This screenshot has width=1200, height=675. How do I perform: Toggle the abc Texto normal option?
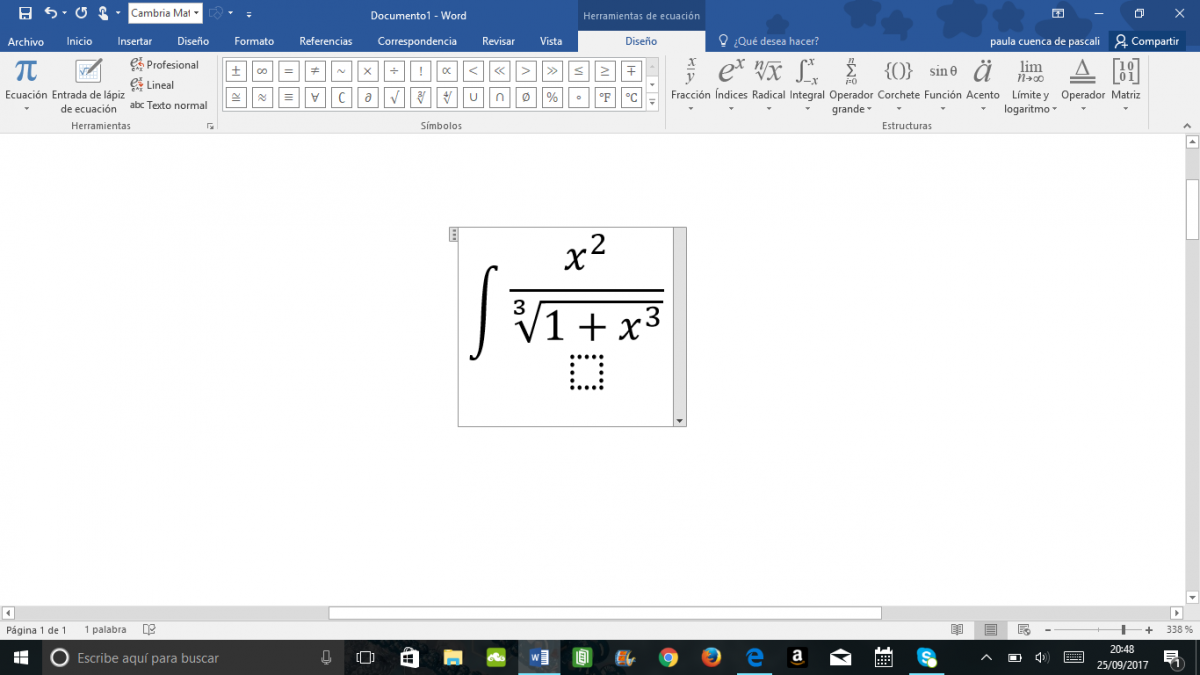pyautogui.click(x=169, y=105)
